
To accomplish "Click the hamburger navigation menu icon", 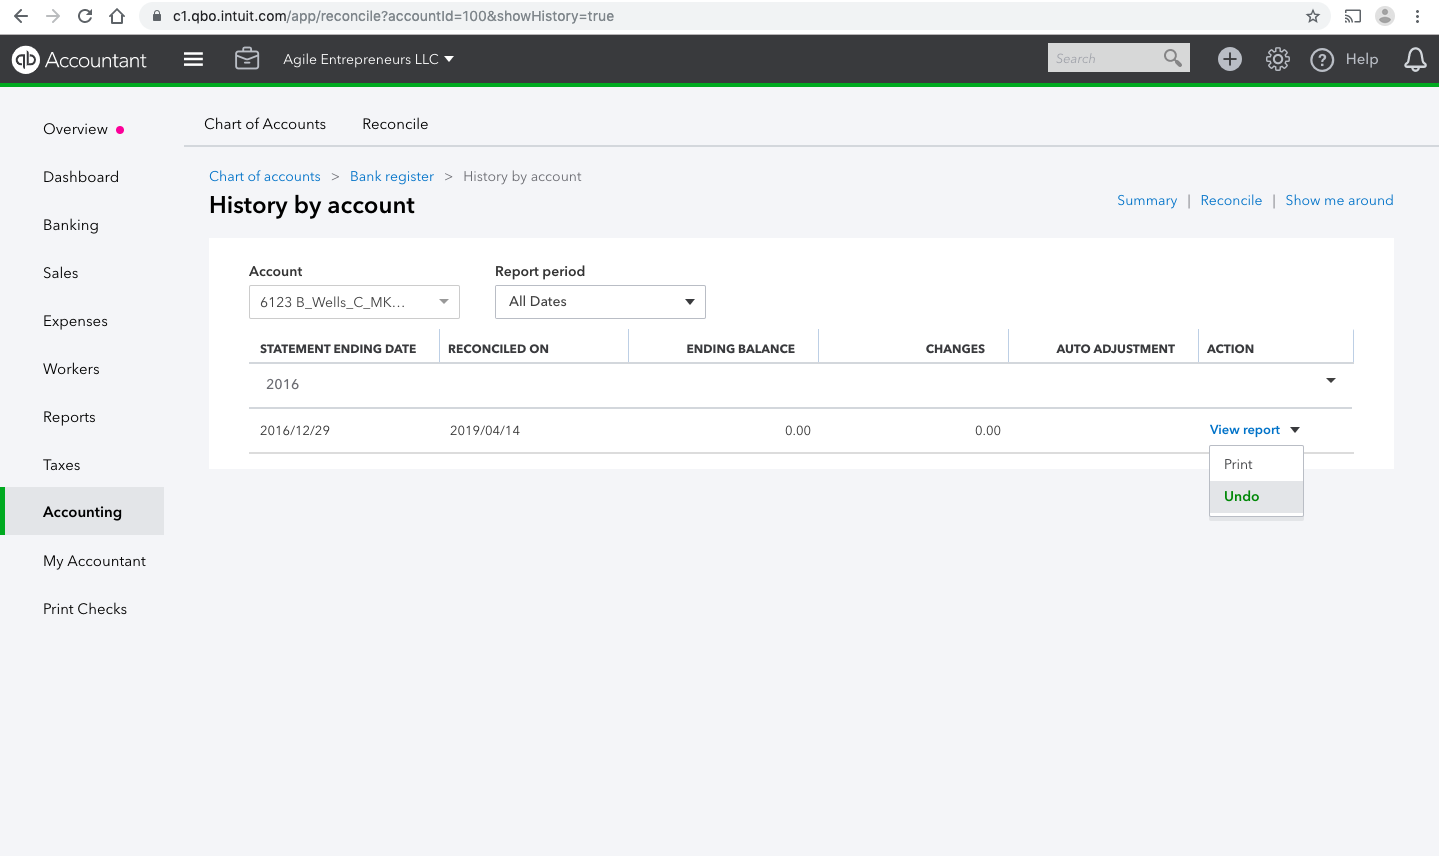I will pyautogui.click(x=194, y=59).
